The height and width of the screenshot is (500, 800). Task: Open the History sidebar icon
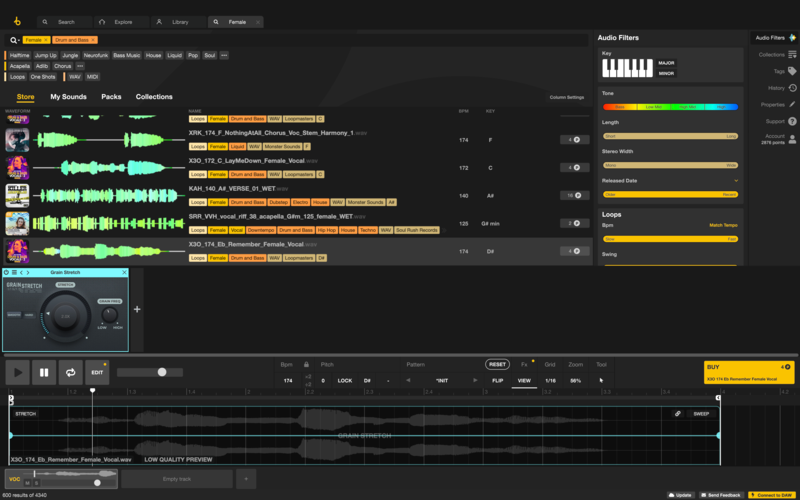coord(792,88)
